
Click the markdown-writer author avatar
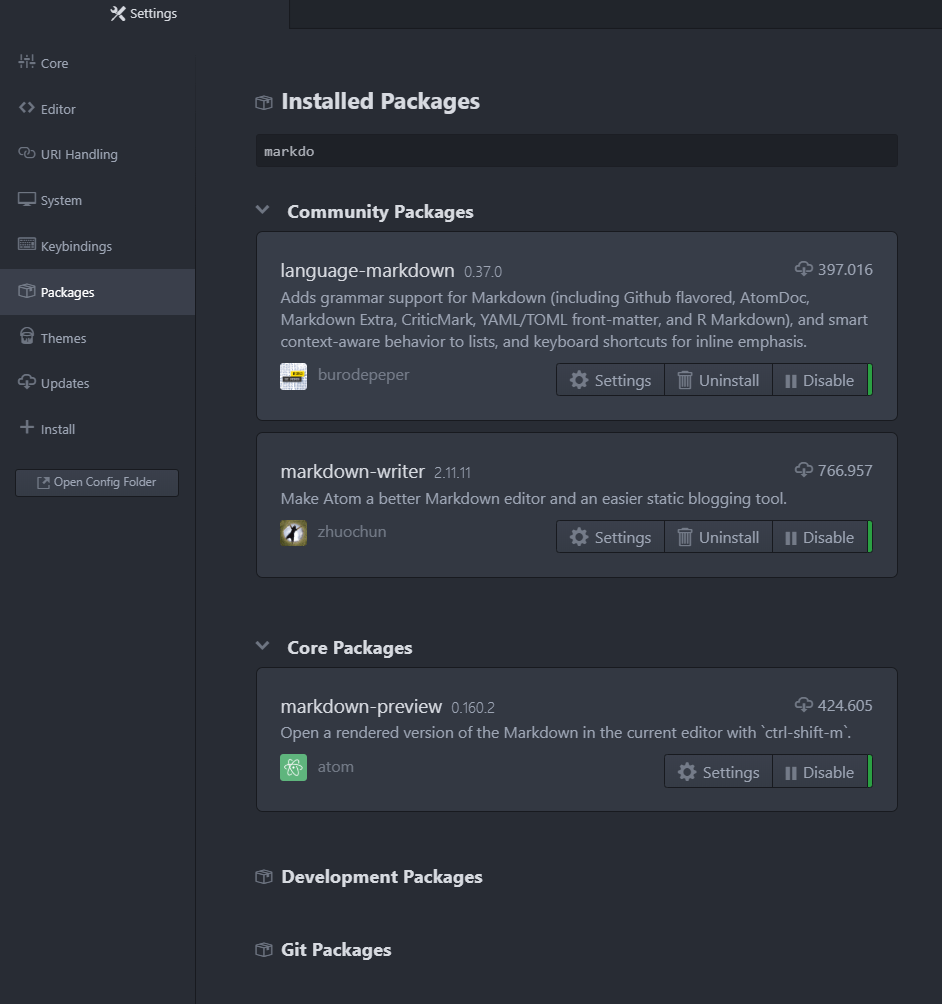coord(291,532)
